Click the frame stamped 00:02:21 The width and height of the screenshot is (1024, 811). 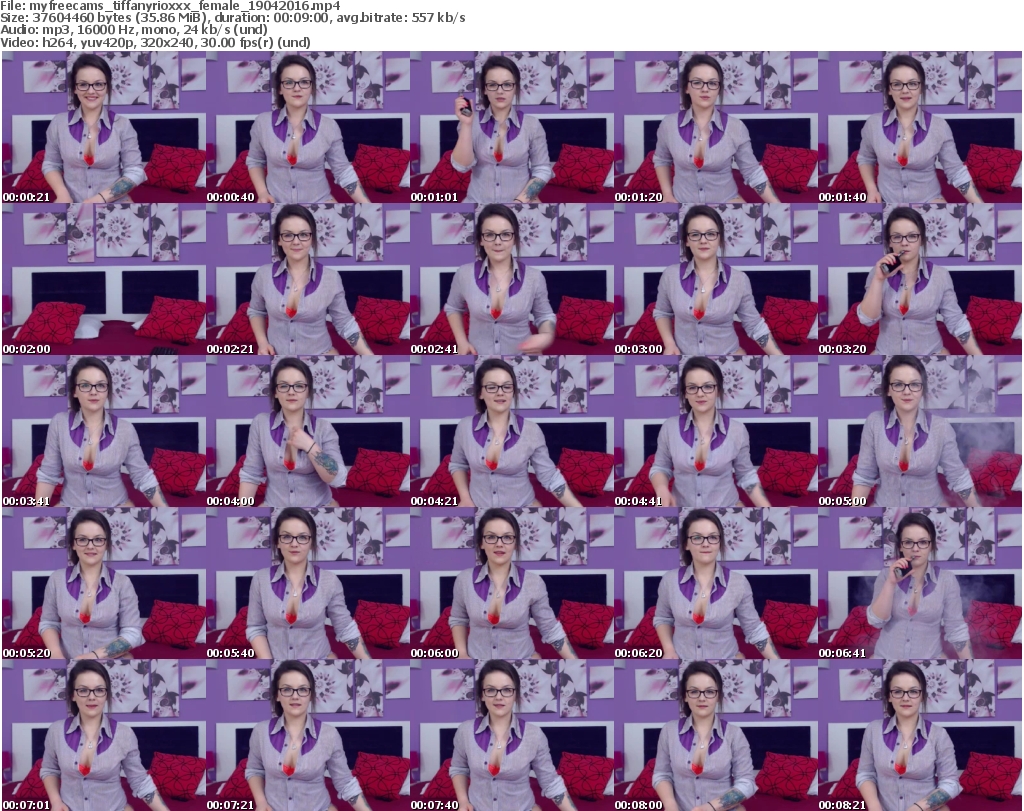point(308,279)
